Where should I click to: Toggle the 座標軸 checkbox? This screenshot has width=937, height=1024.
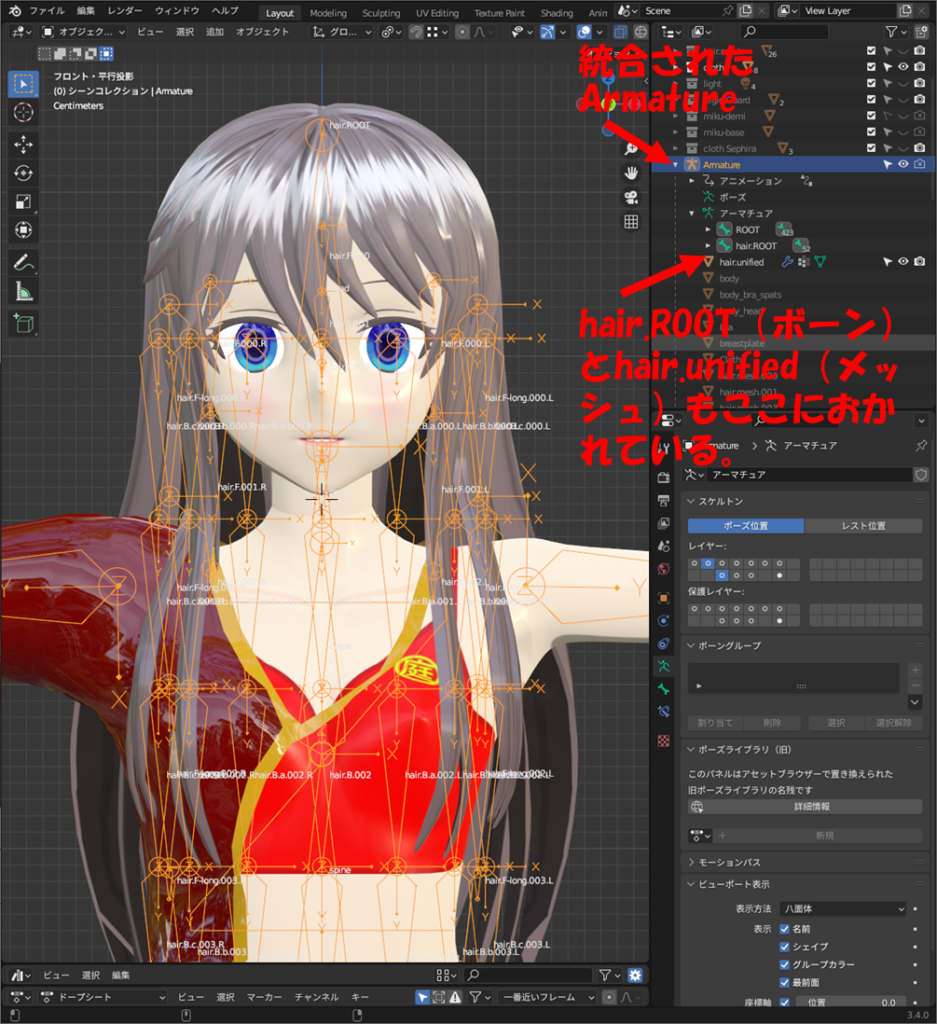click(784, 1002)
